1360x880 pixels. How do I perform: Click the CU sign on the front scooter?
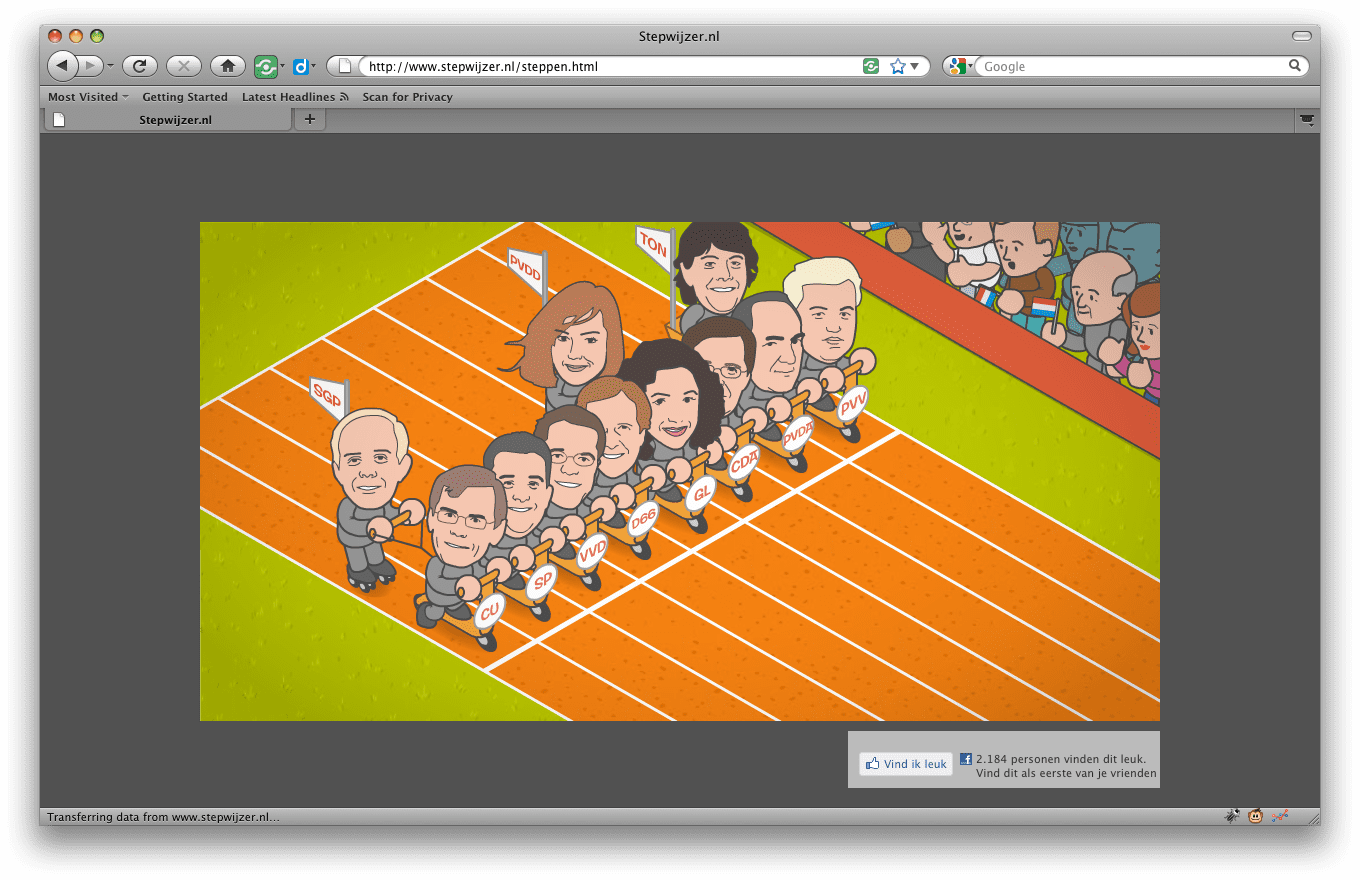point(489,610)
